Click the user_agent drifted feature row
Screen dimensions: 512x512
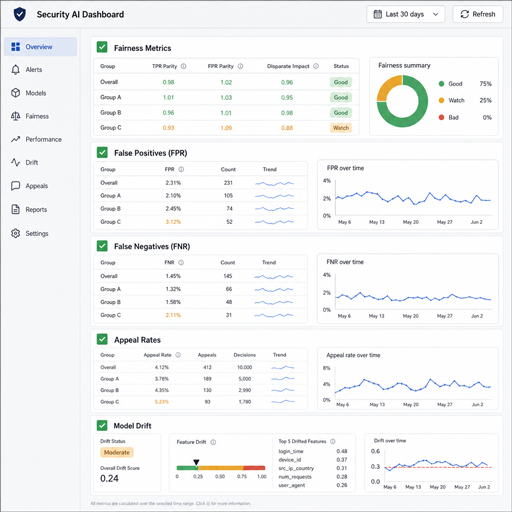[313, 485]
